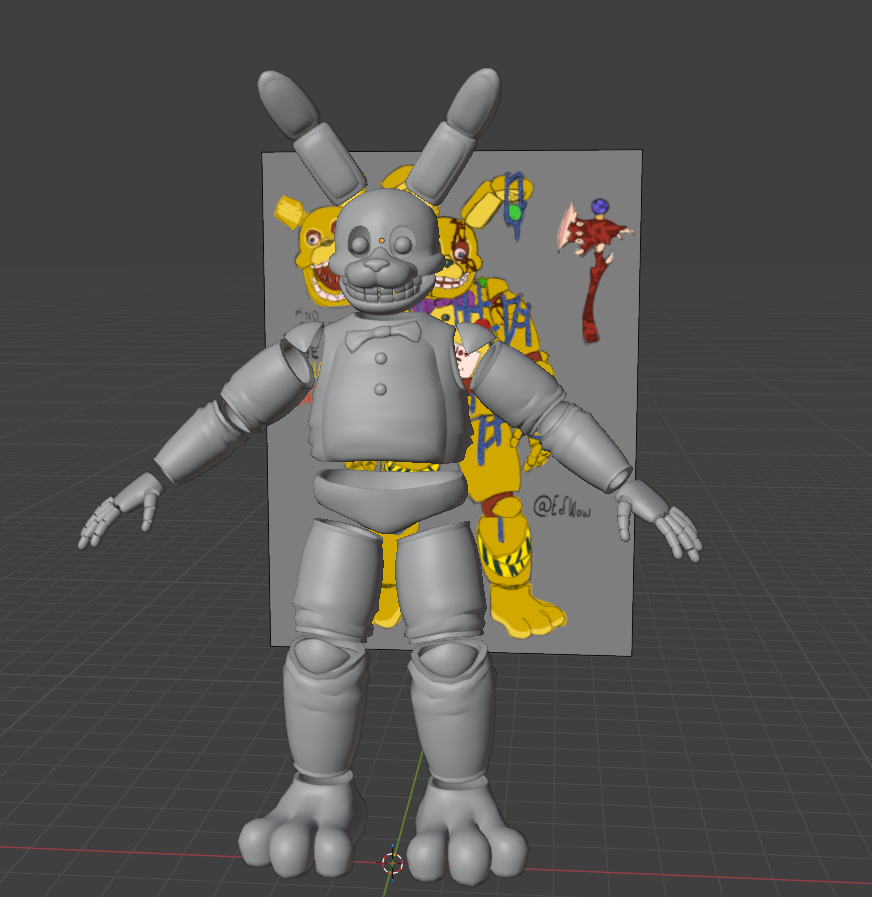Image resolution: width=872 pixels, height=897 pixels.
Task: Click the upper chest button on the torso
Action: click(x=380, y=359)
